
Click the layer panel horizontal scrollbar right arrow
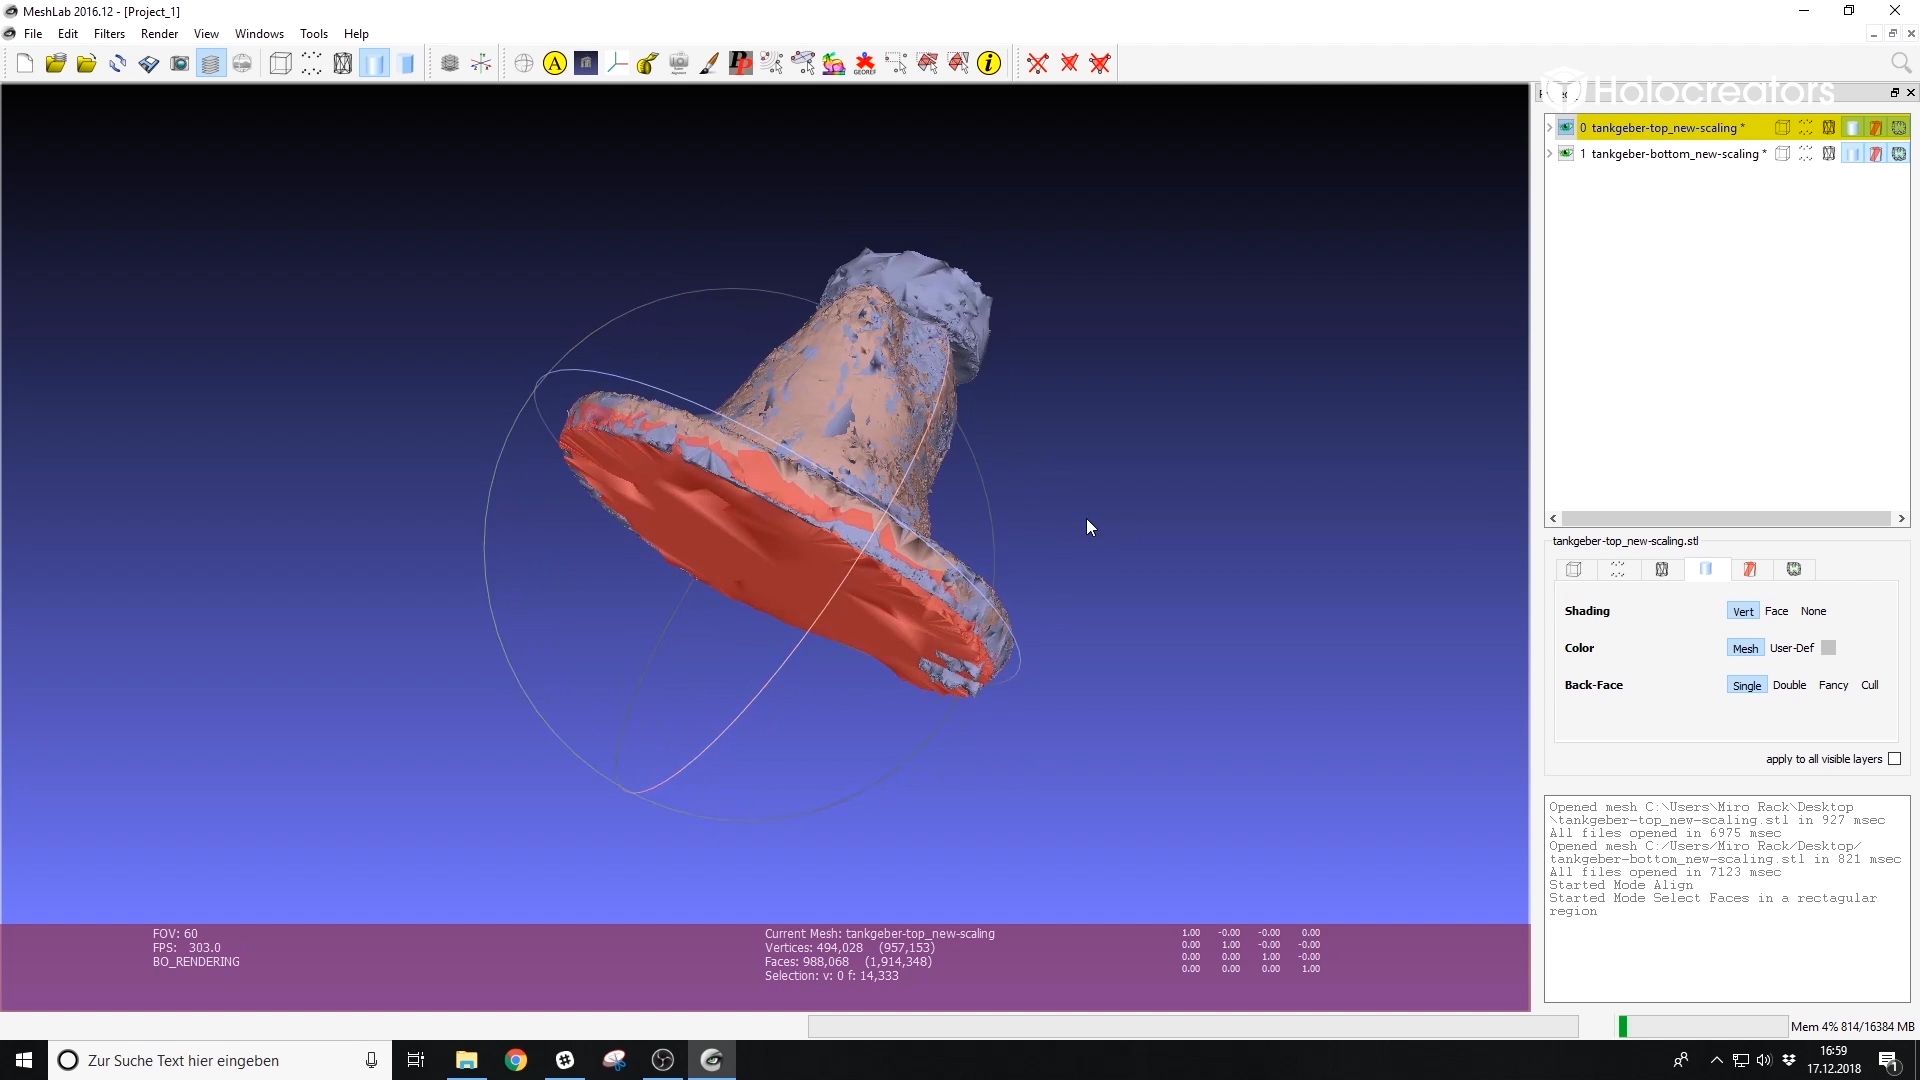pos(1903,519)
